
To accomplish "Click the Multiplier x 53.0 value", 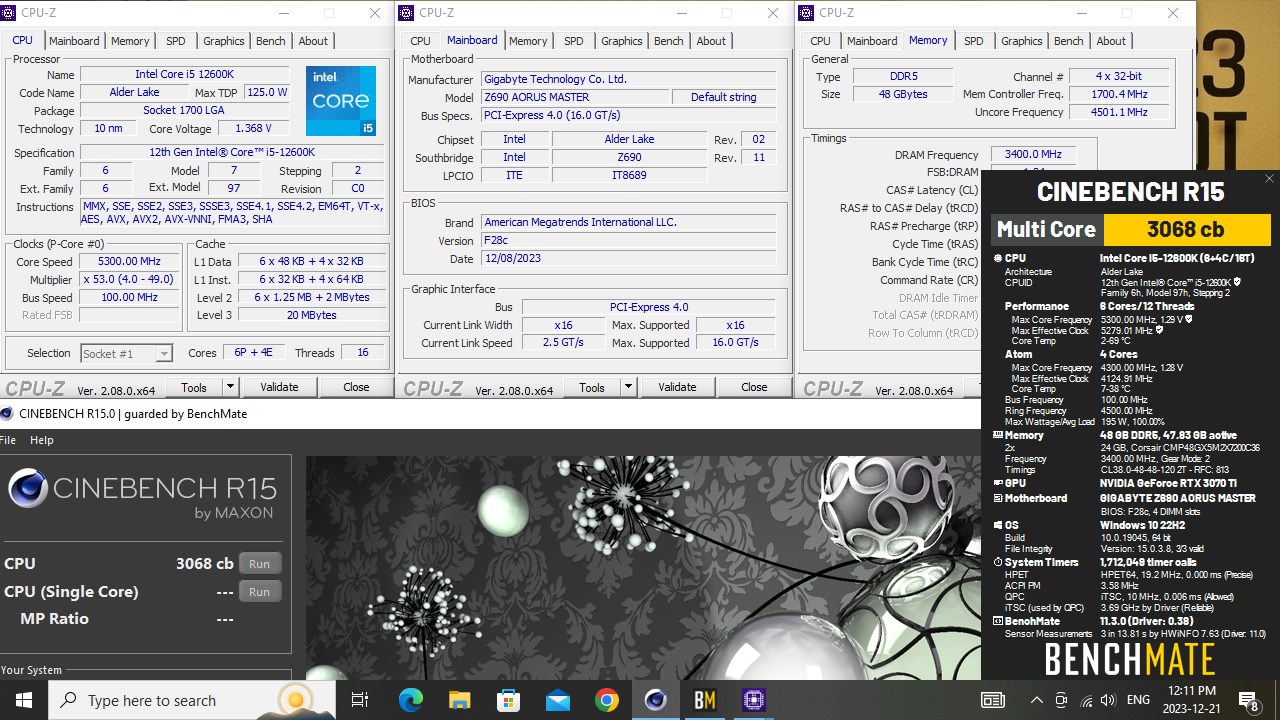I will [129, 280].
